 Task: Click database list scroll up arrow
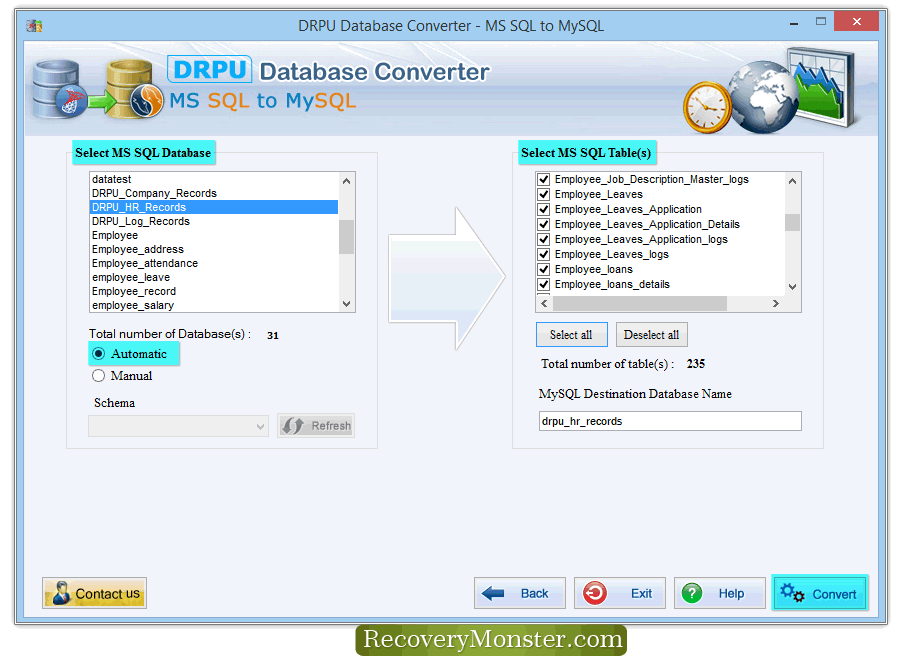(346, 181)
